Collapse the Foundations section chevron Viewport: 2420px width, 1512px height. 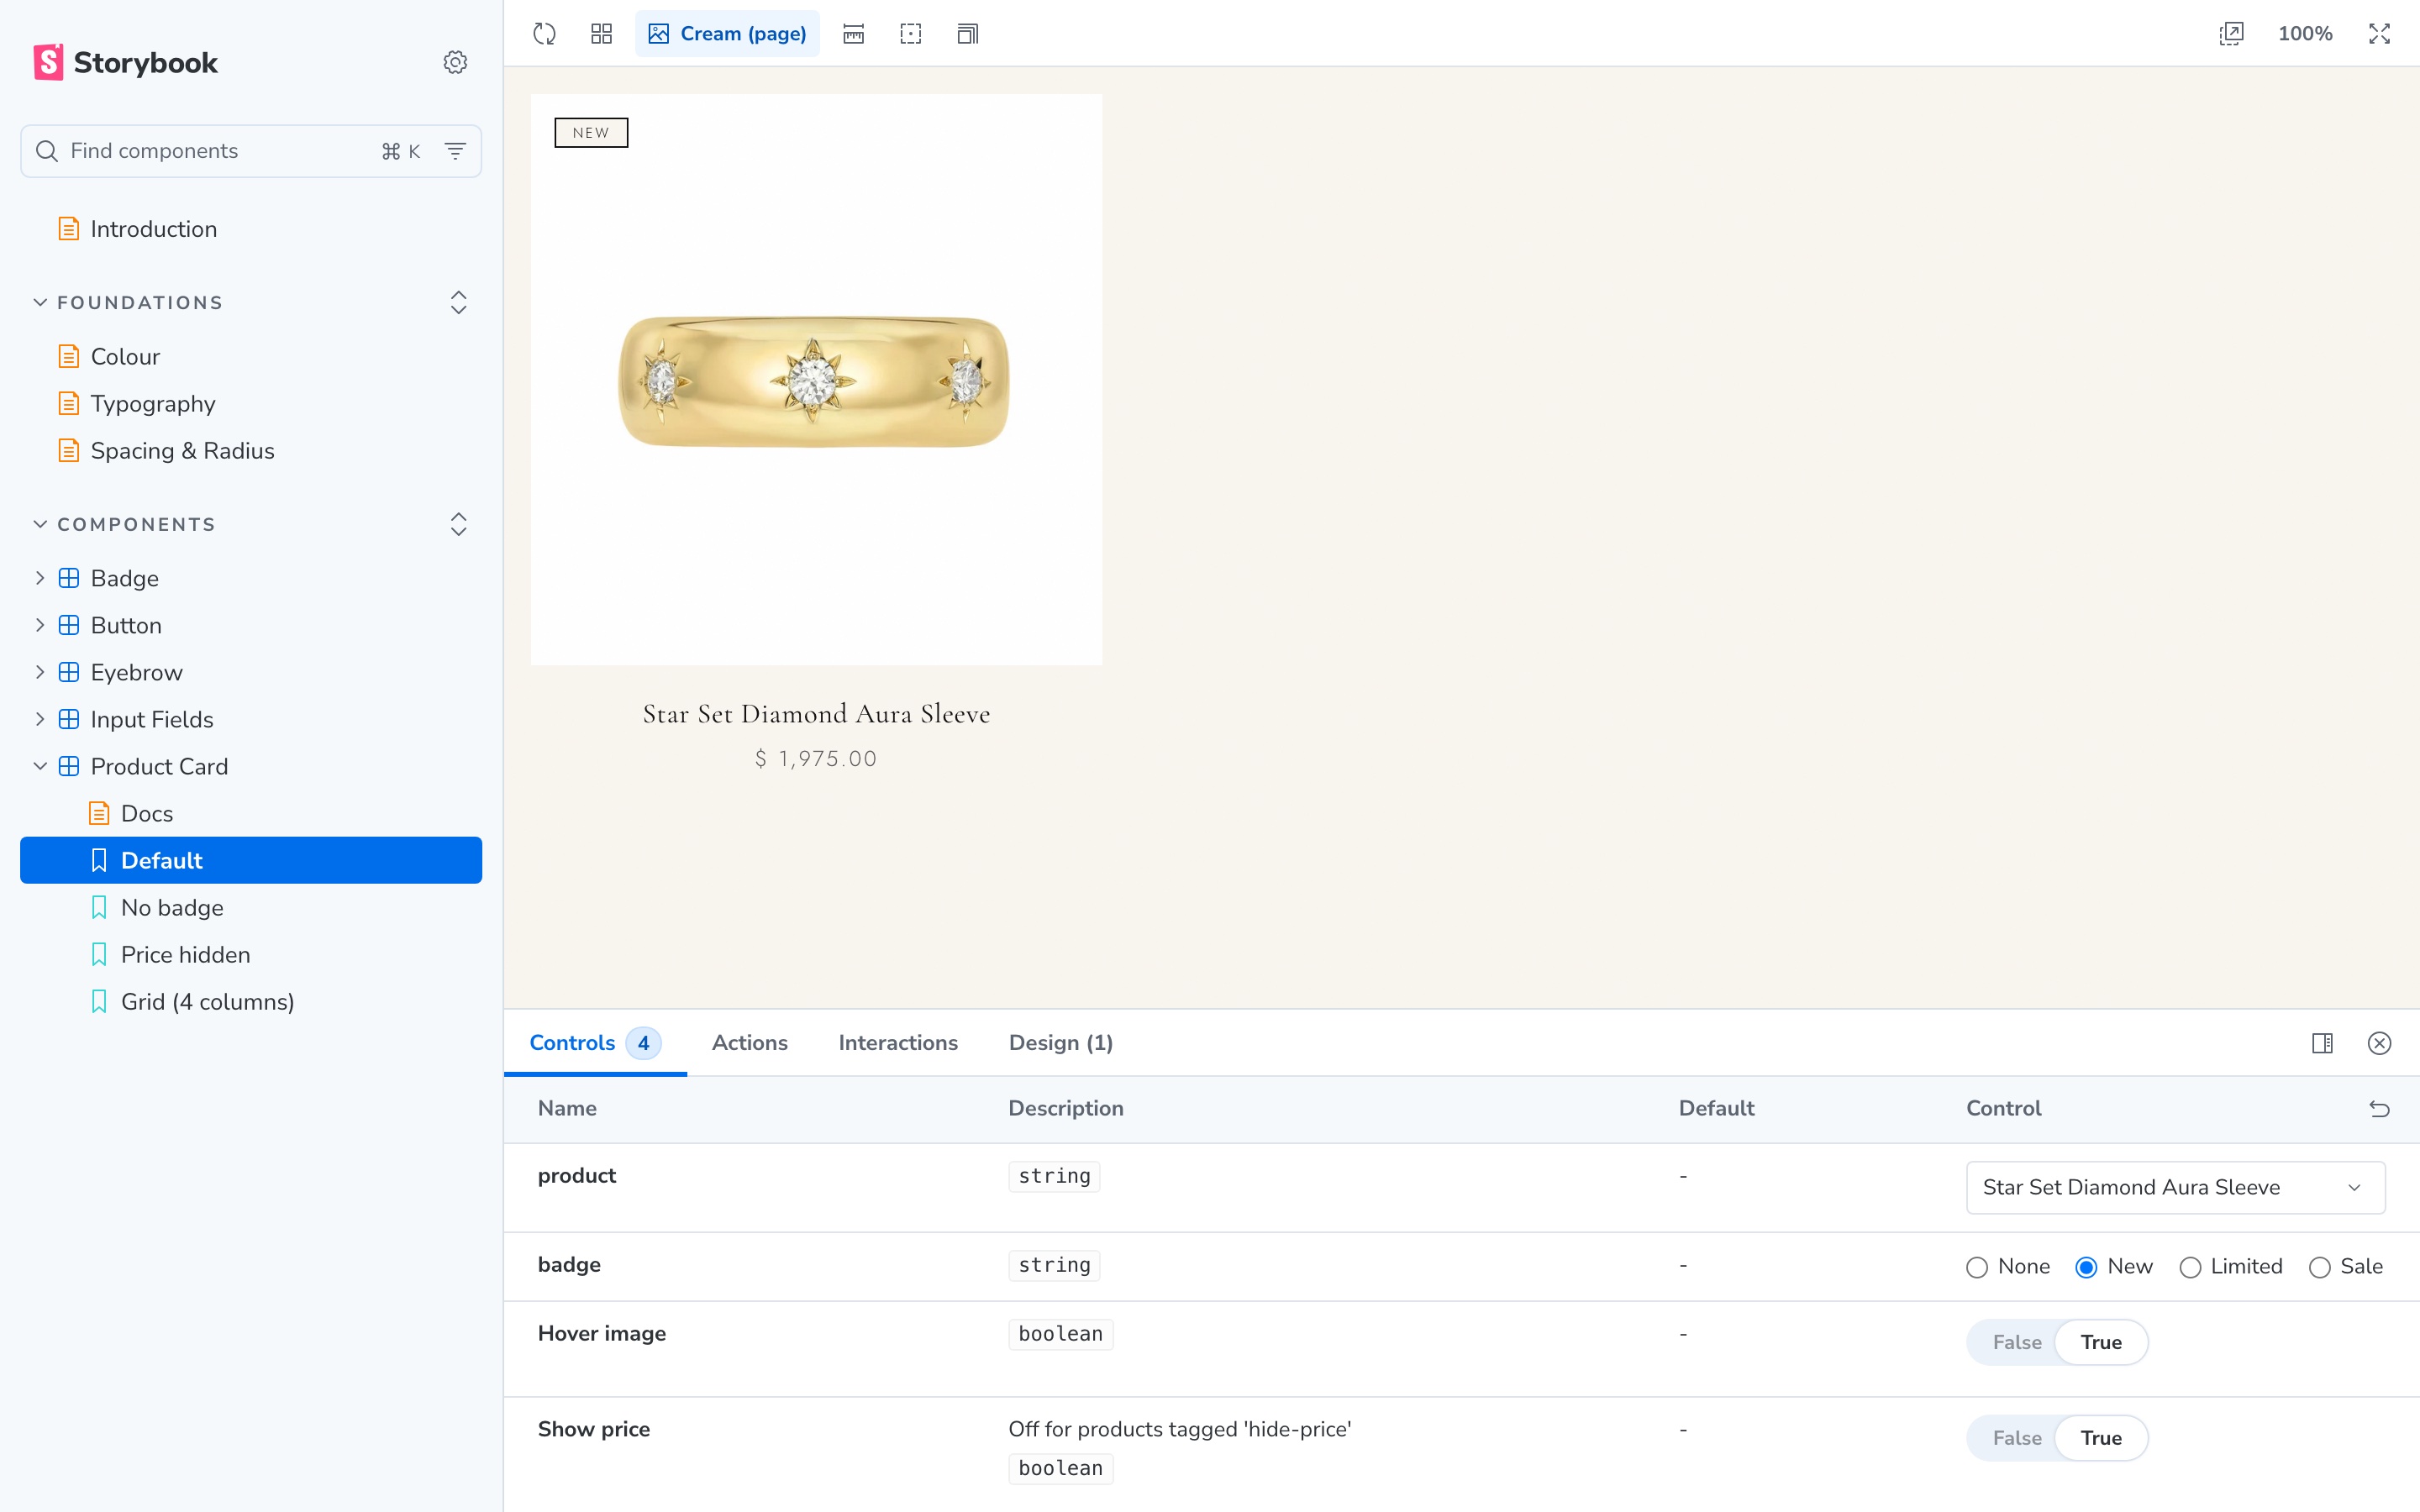point(40,302)
